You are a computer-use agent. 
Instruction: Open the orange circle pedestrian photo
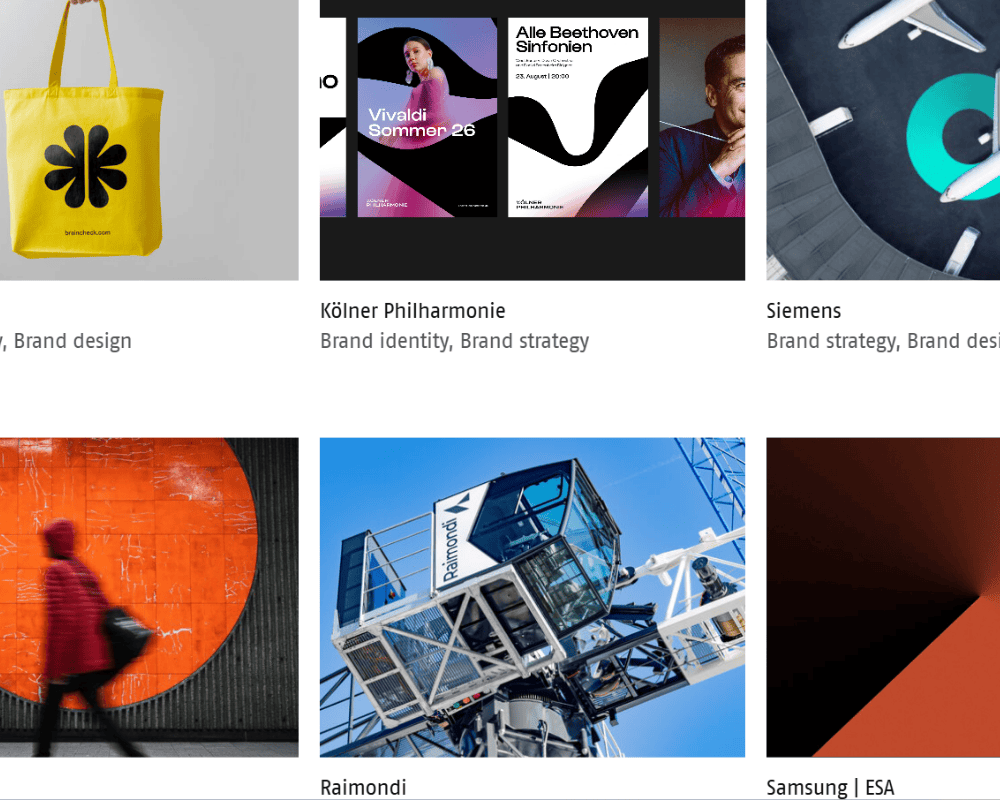click(x=149, y=597)
